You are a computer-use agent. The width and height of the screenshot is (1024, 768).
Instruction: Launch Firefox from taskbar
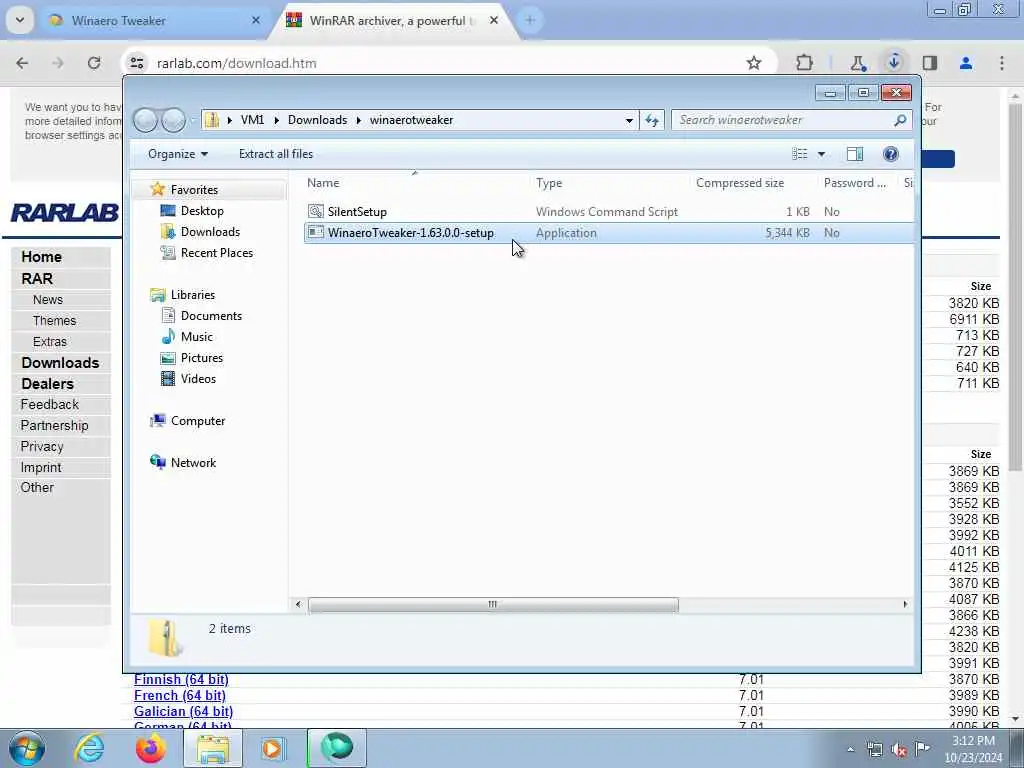click(x=151, y=748)
